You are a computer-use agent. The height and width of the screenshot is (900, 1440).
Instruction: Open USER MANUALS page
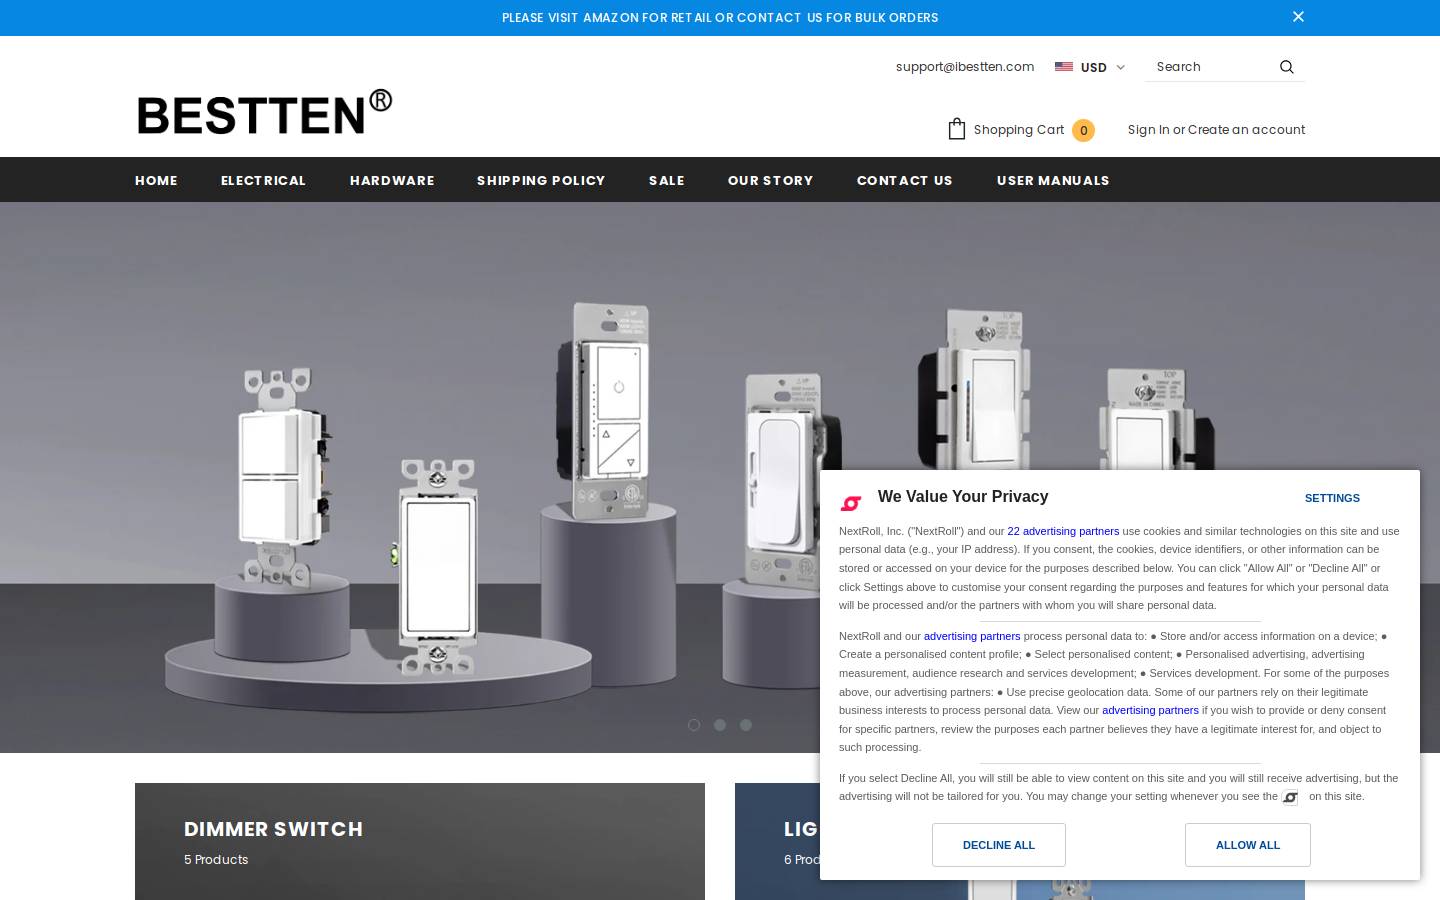pos(1053,180)
